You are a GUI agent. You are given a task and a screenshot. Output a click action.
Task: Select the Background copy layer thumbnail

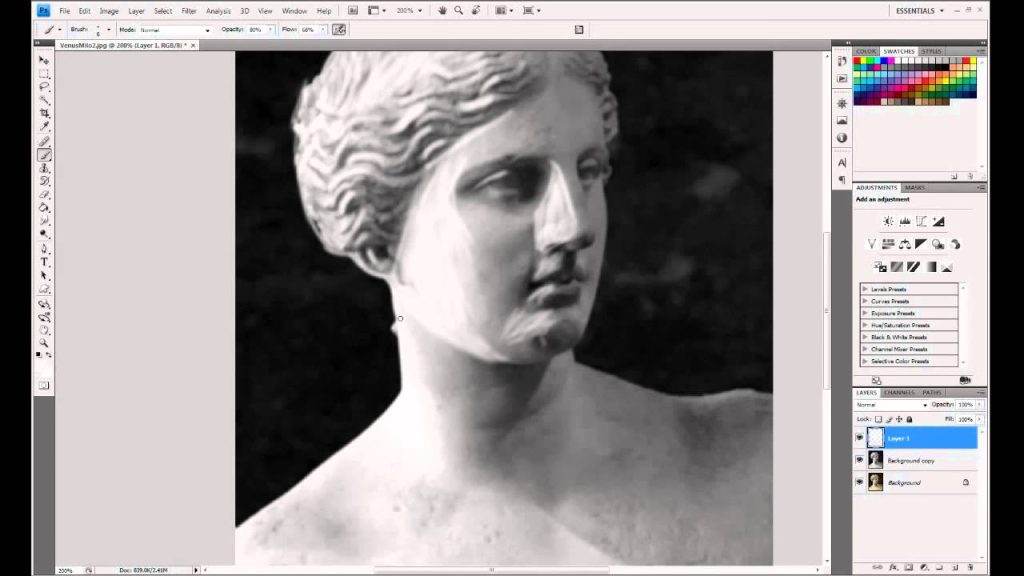coord(875,460)
